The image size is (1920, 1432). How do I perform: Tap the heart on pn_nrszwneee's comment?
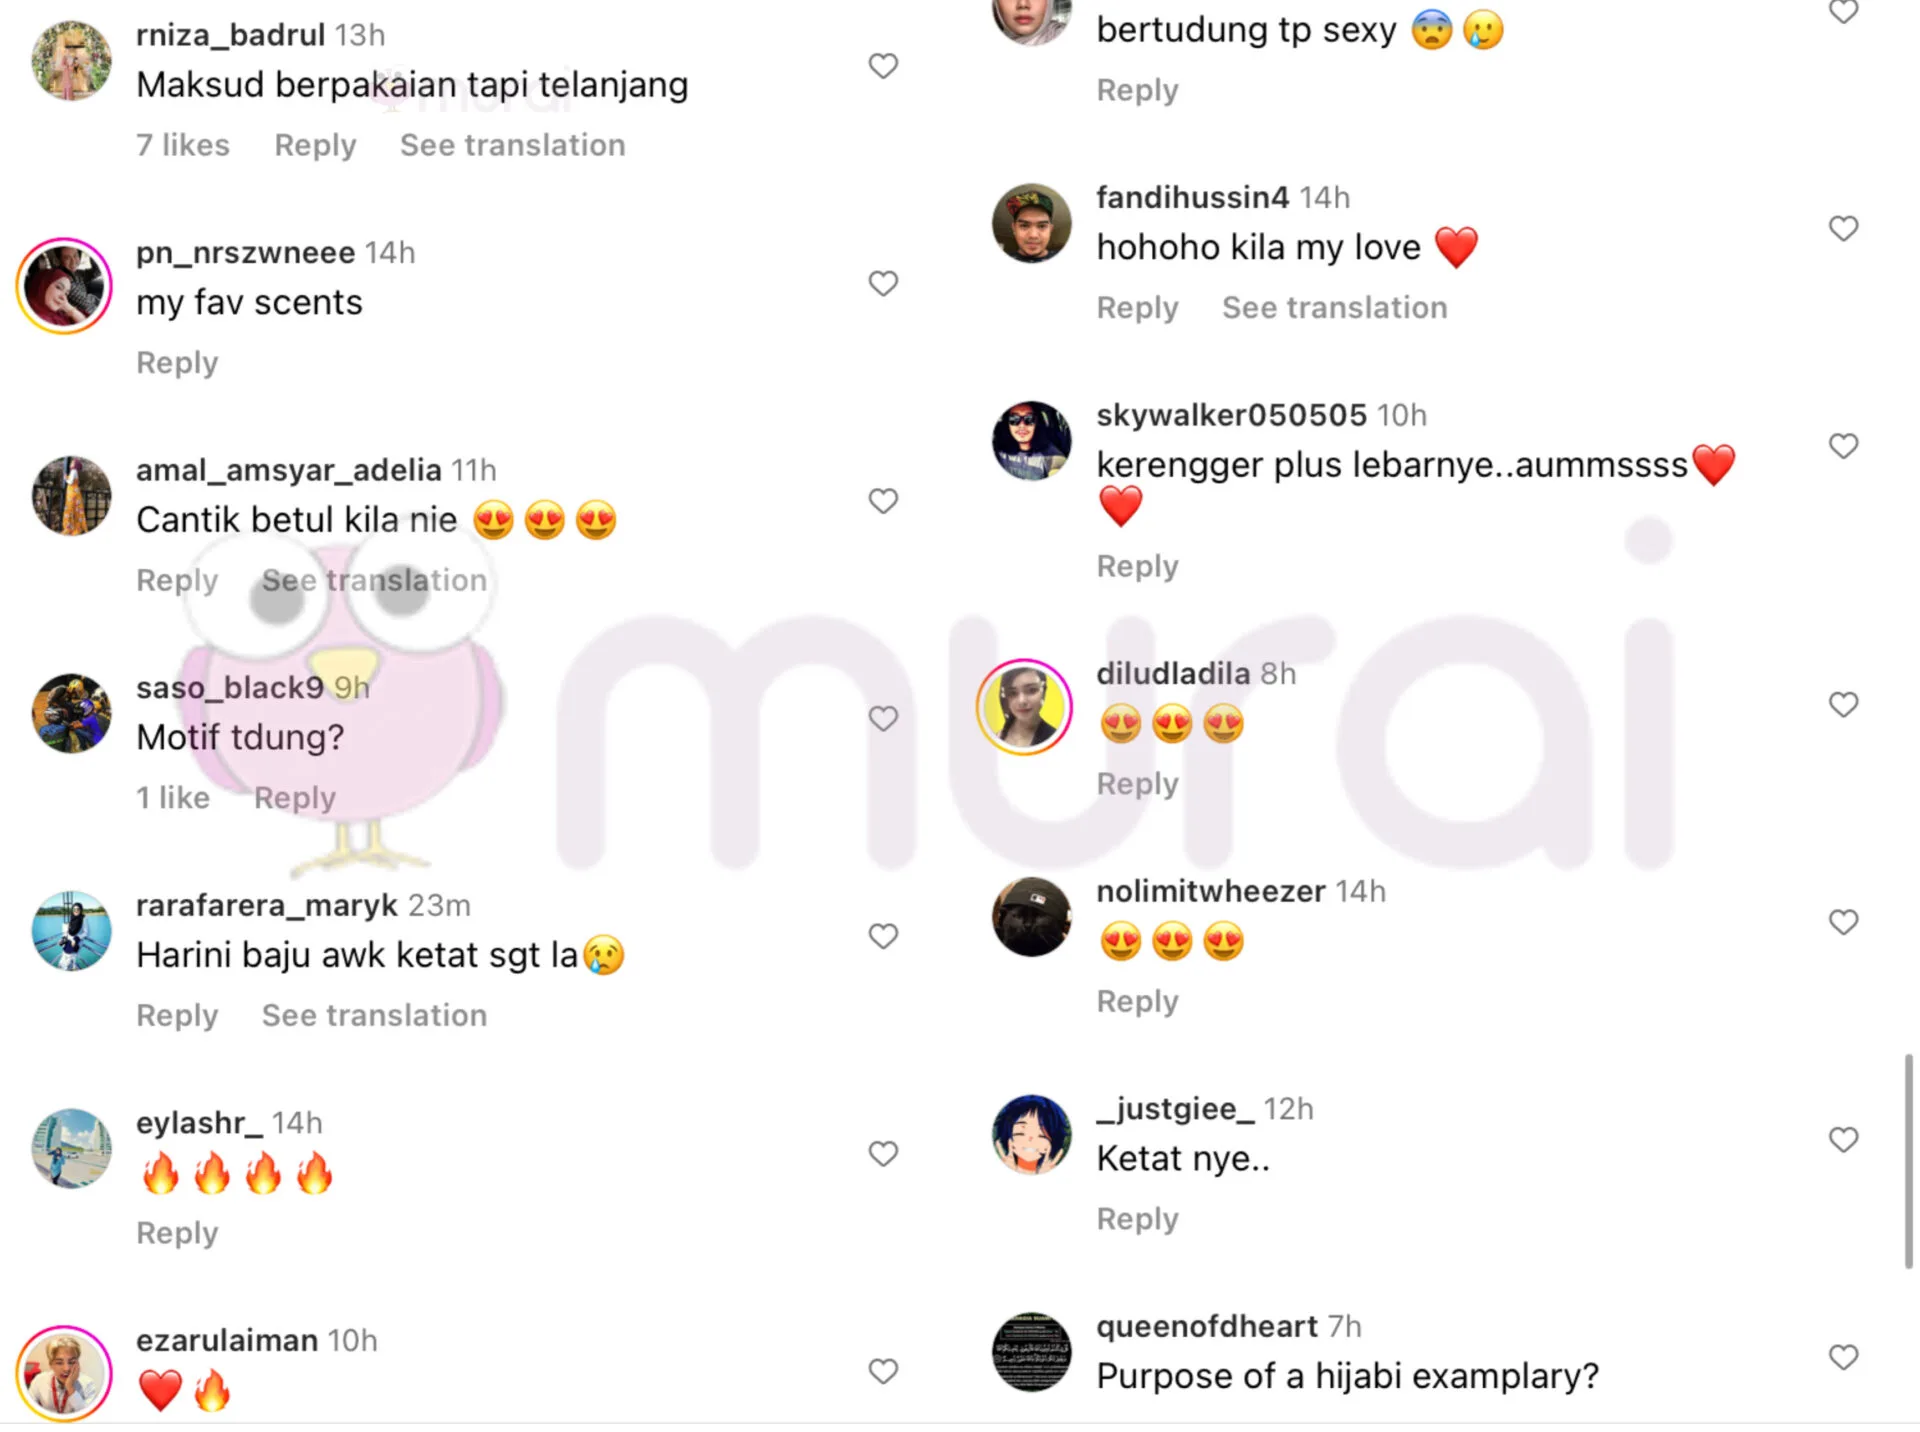(882, 283)
